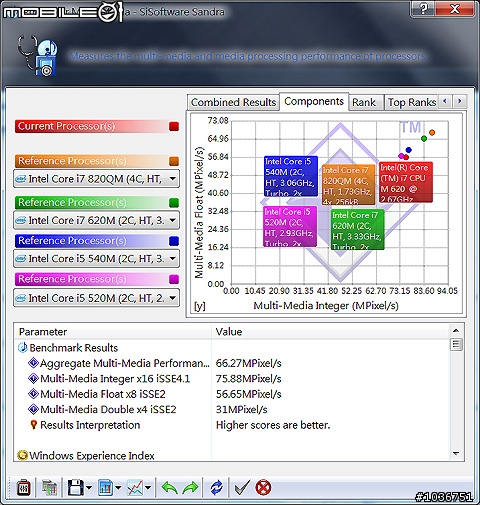Click the [y] axis toggle label
This screenshot has height=505, width=480.
200,306
